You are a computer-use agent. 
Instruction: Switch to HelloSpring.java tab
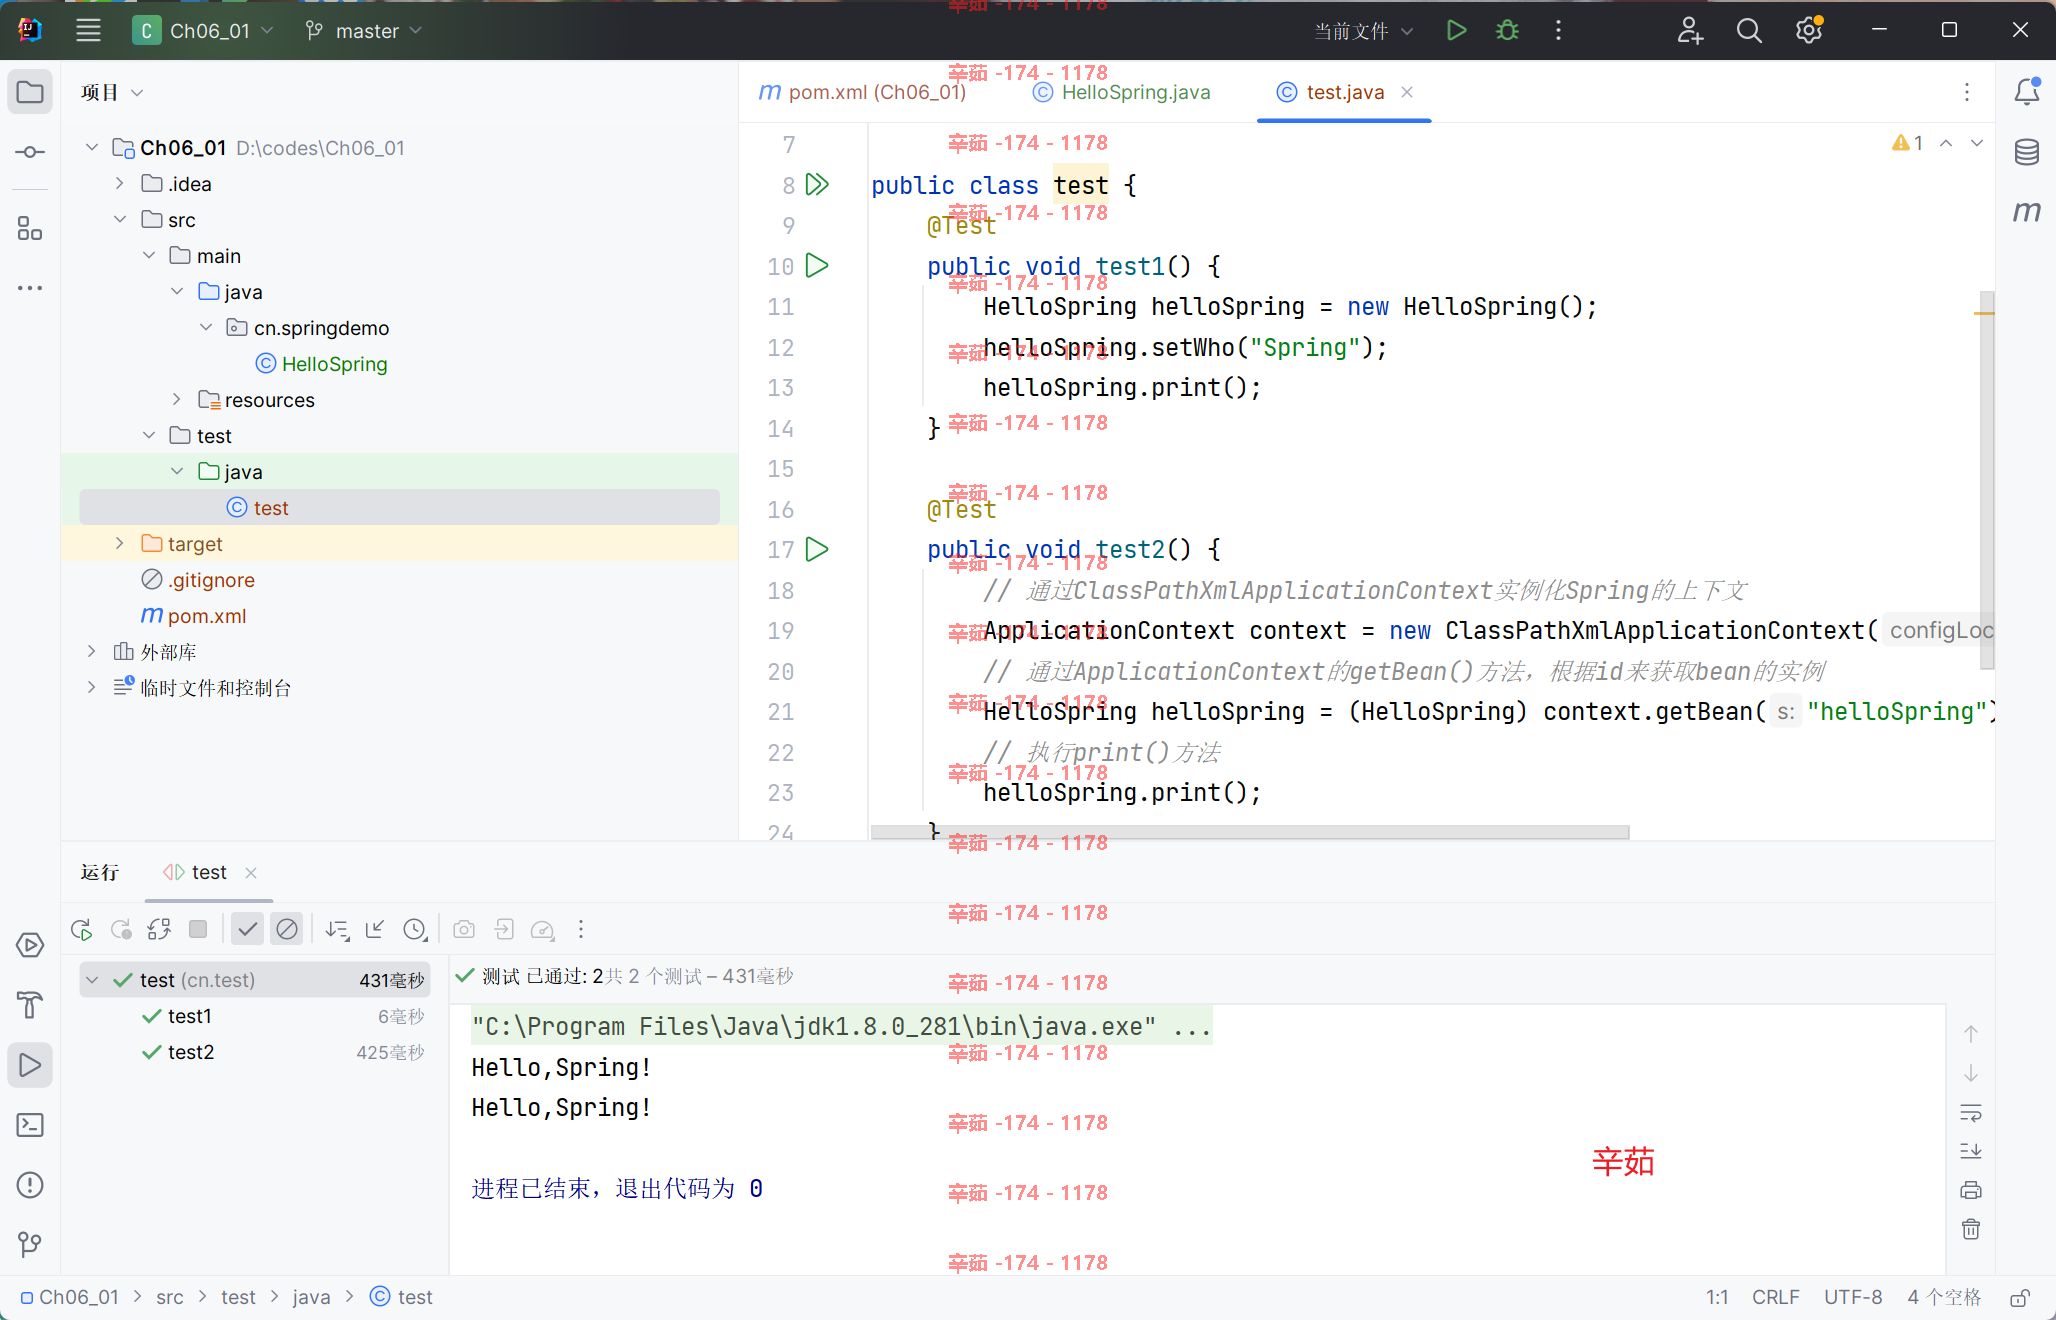pos(1121,92)
